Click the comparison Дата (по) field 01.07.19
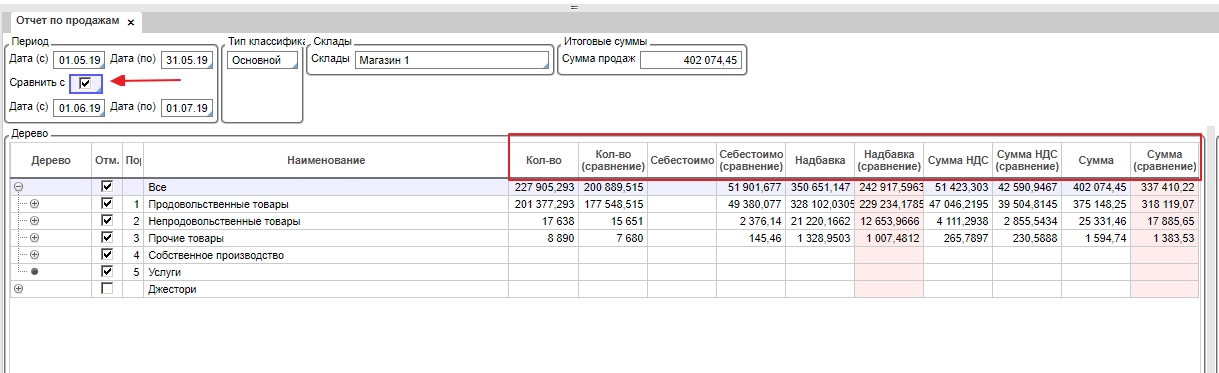The image size is (1219, 373). click(x=185, y=107)
